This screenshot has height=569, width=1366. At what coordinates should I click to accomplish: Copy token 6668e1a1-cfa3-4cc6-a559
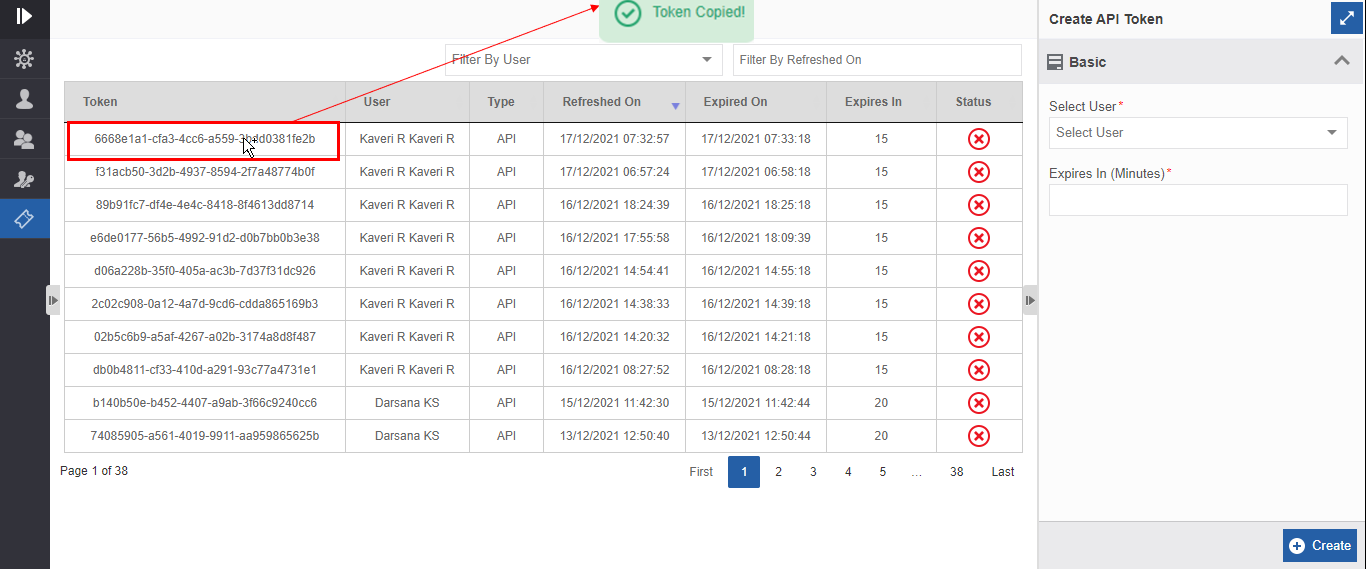pos(205,139)
